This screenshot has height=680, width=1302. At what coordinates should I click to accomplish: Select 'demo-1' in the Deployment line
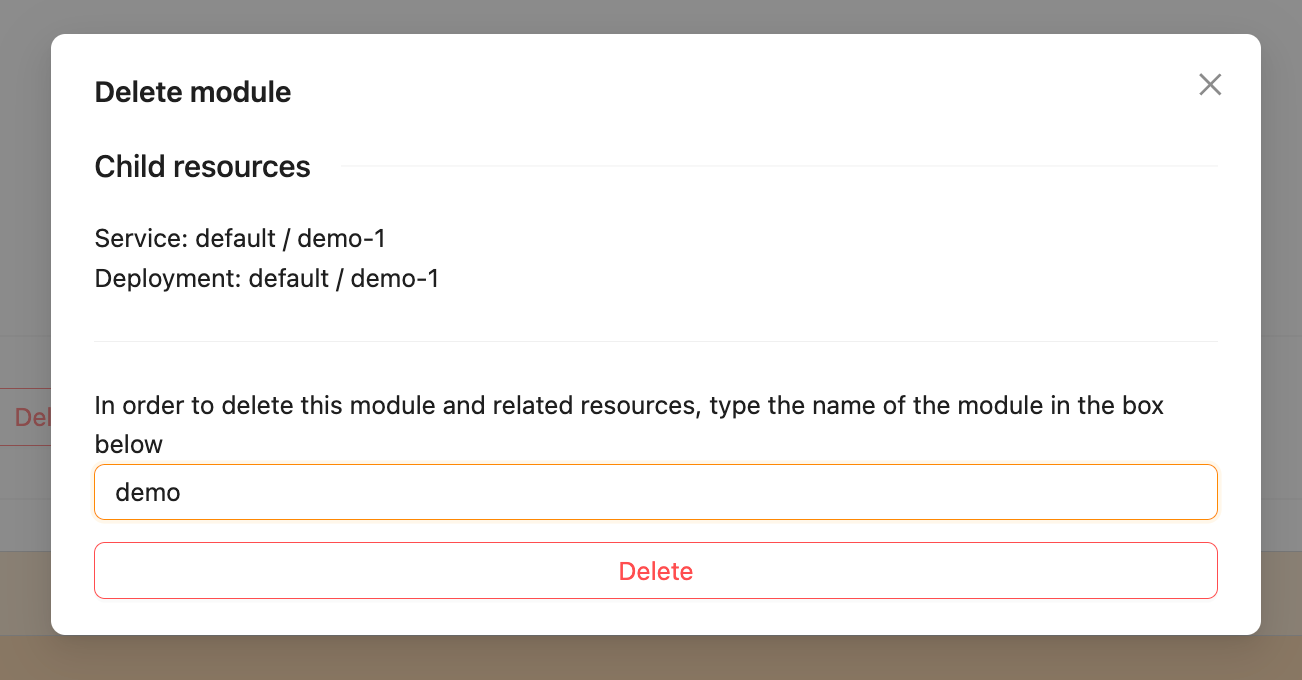pos(396,278)
